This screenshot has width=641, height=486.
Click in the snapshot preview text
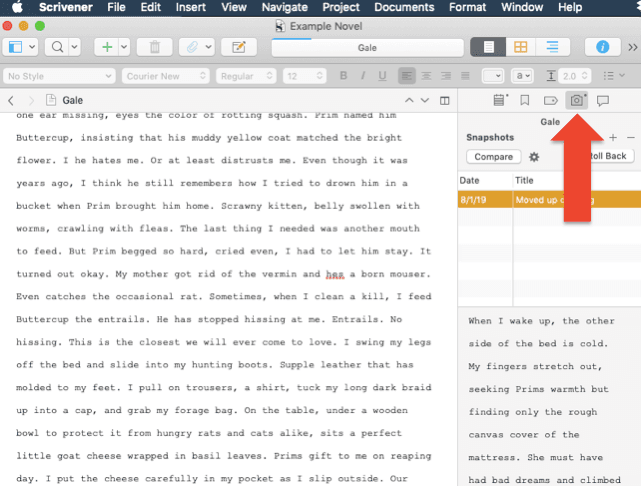(x=549, y=396)
